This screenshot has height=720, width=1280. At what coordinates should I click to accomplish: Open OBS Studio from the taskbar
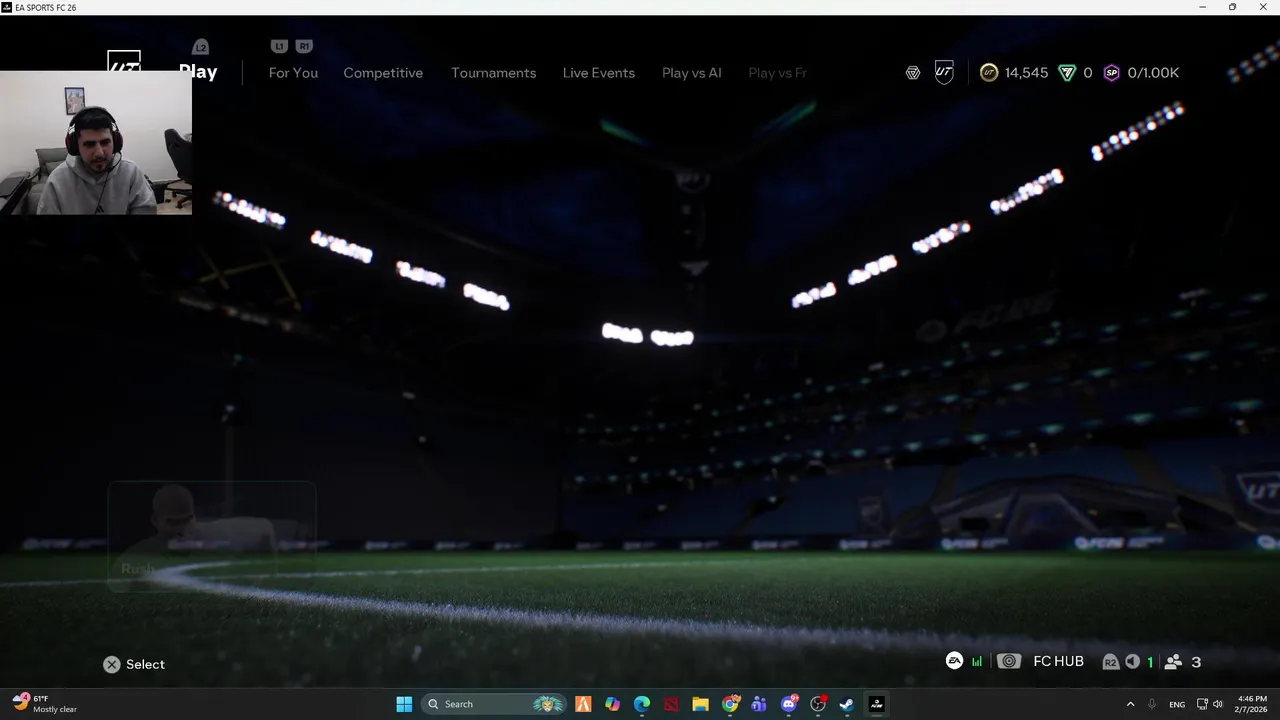819,704
